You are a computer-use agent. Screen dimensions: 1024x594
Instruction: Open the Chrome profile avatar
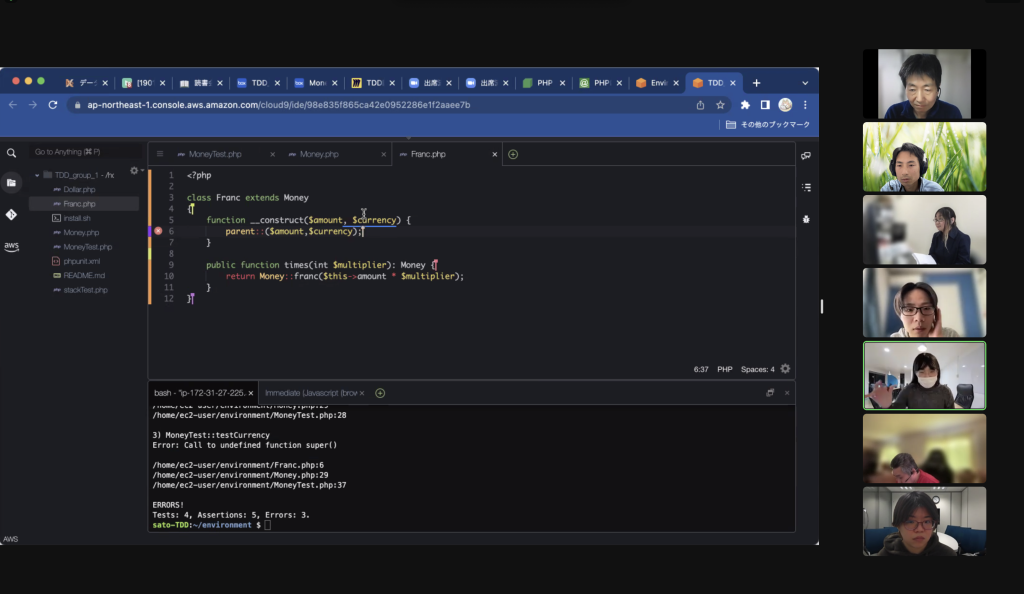pyautogui.click(x=785, y=104)
